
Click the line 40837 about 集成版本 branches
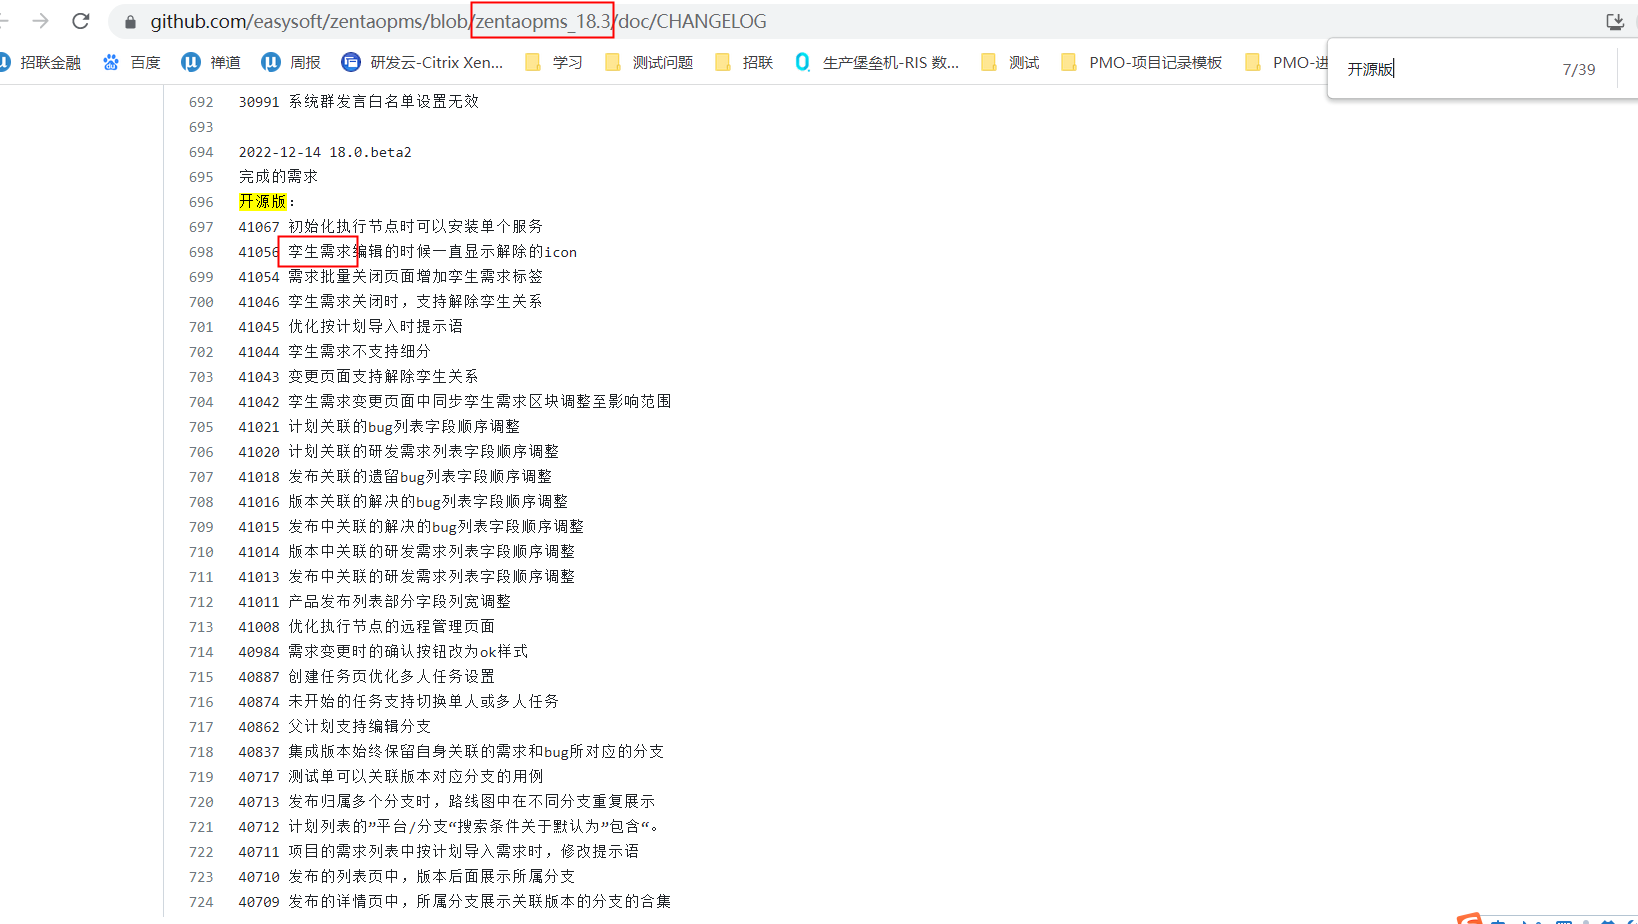(x=451, y=752)
